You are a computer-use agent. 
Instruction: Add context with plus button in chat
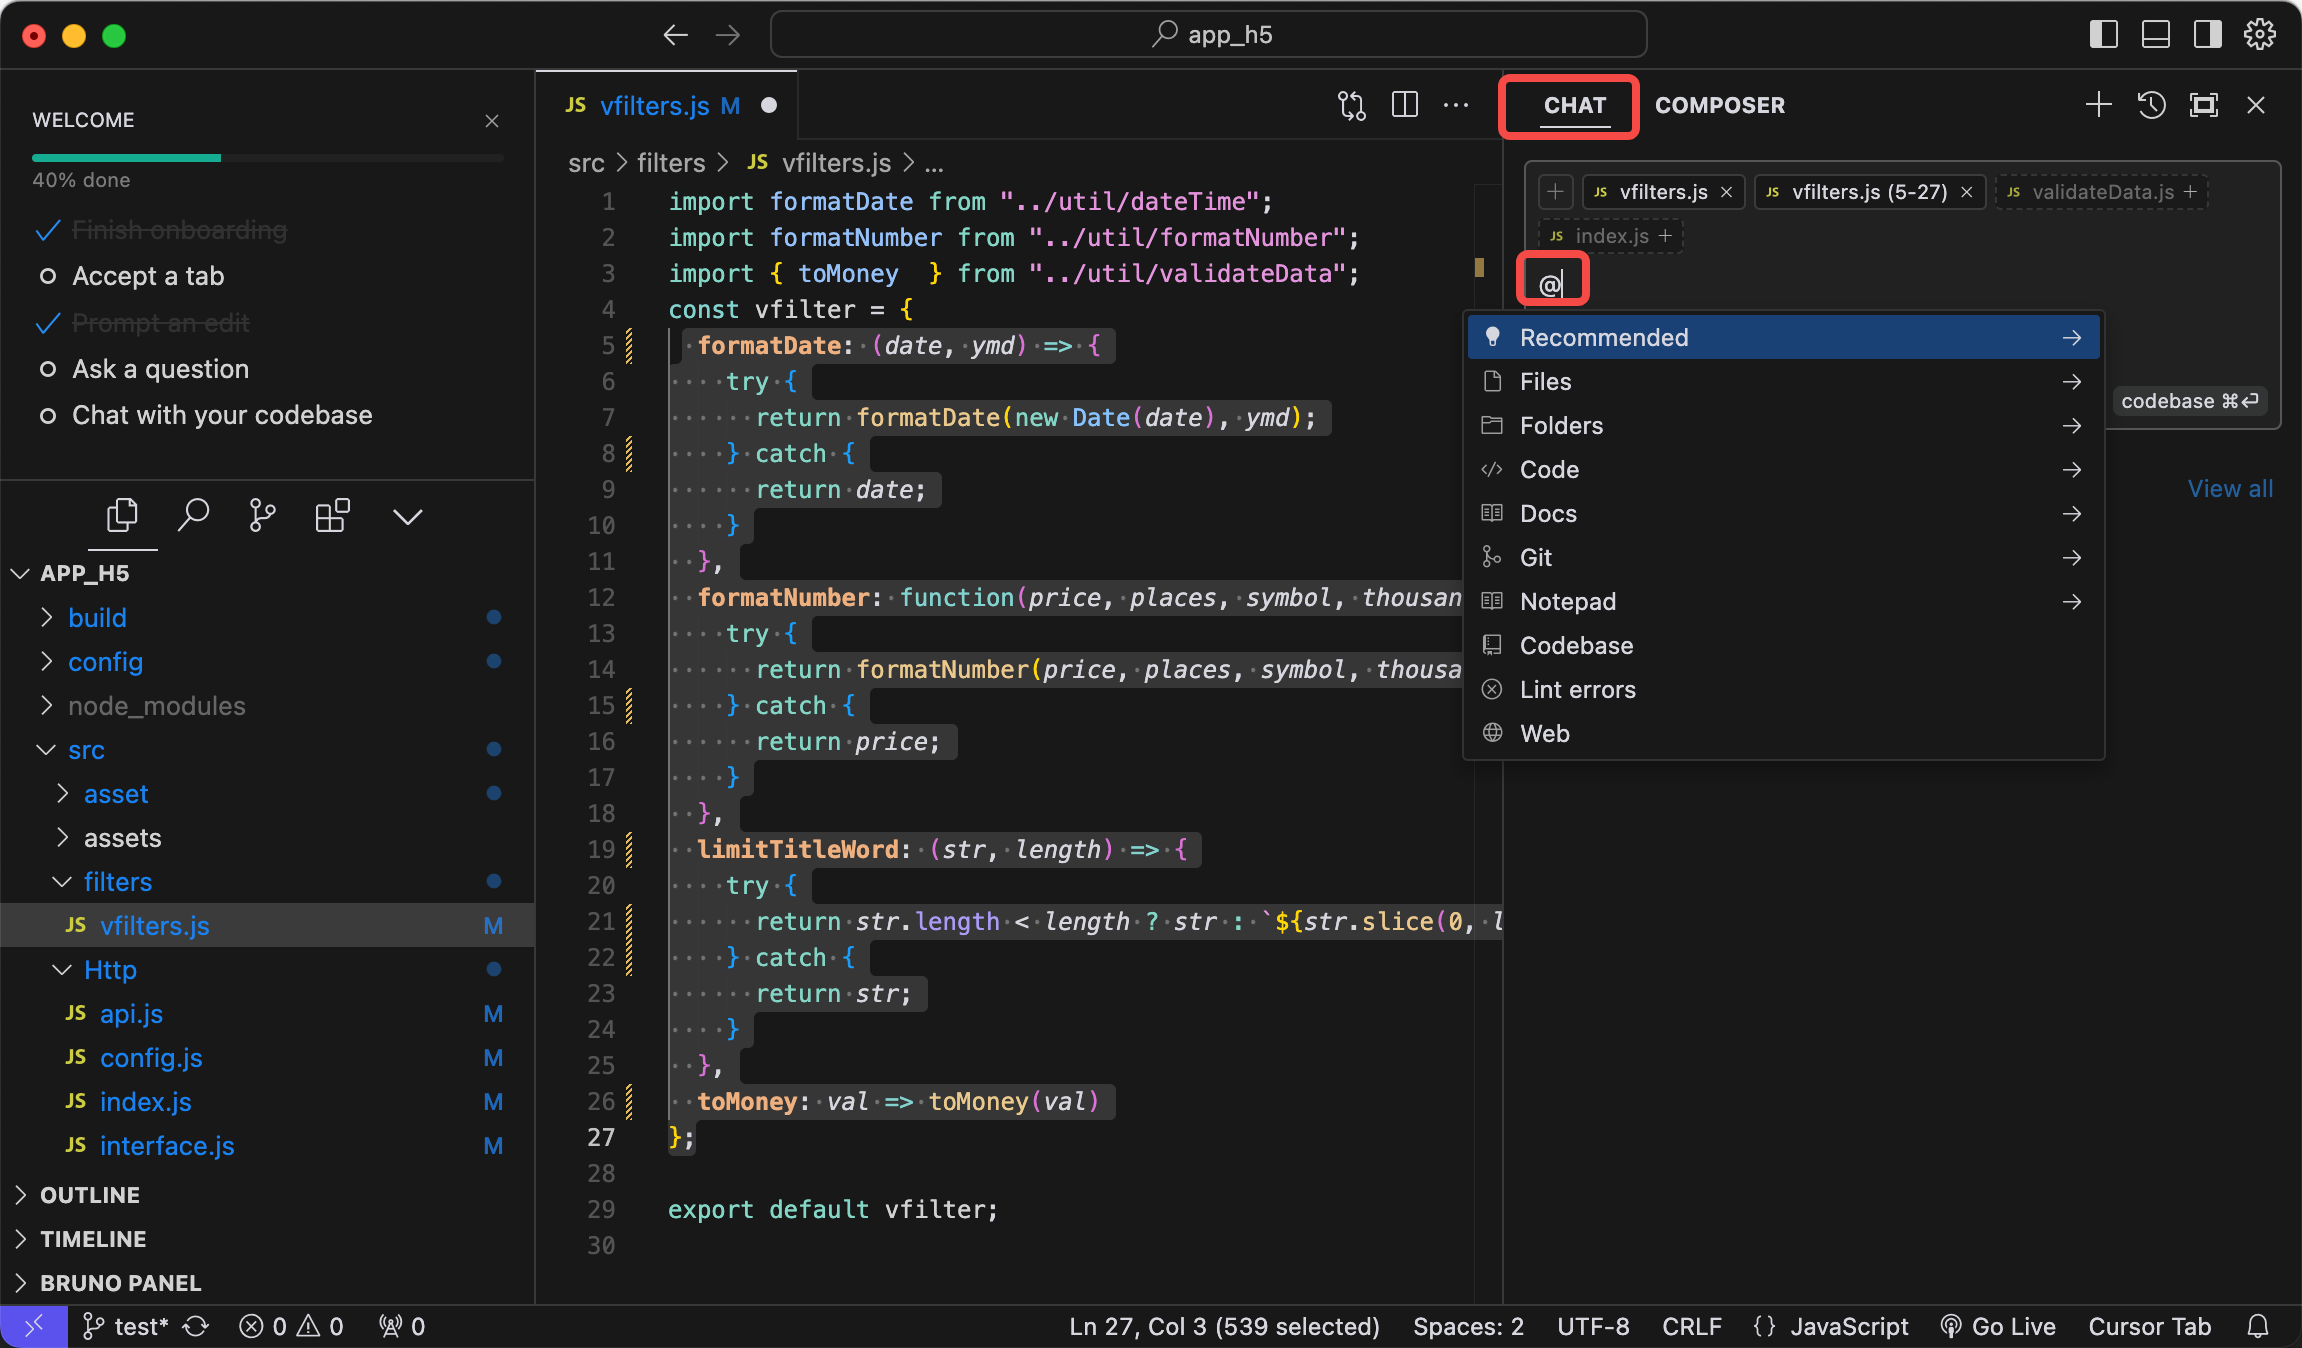click(x=1555, y=191)
